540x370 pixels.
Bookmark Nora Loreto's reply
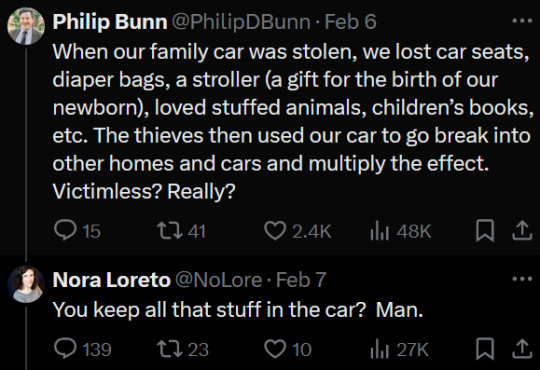tap(485, 349)
